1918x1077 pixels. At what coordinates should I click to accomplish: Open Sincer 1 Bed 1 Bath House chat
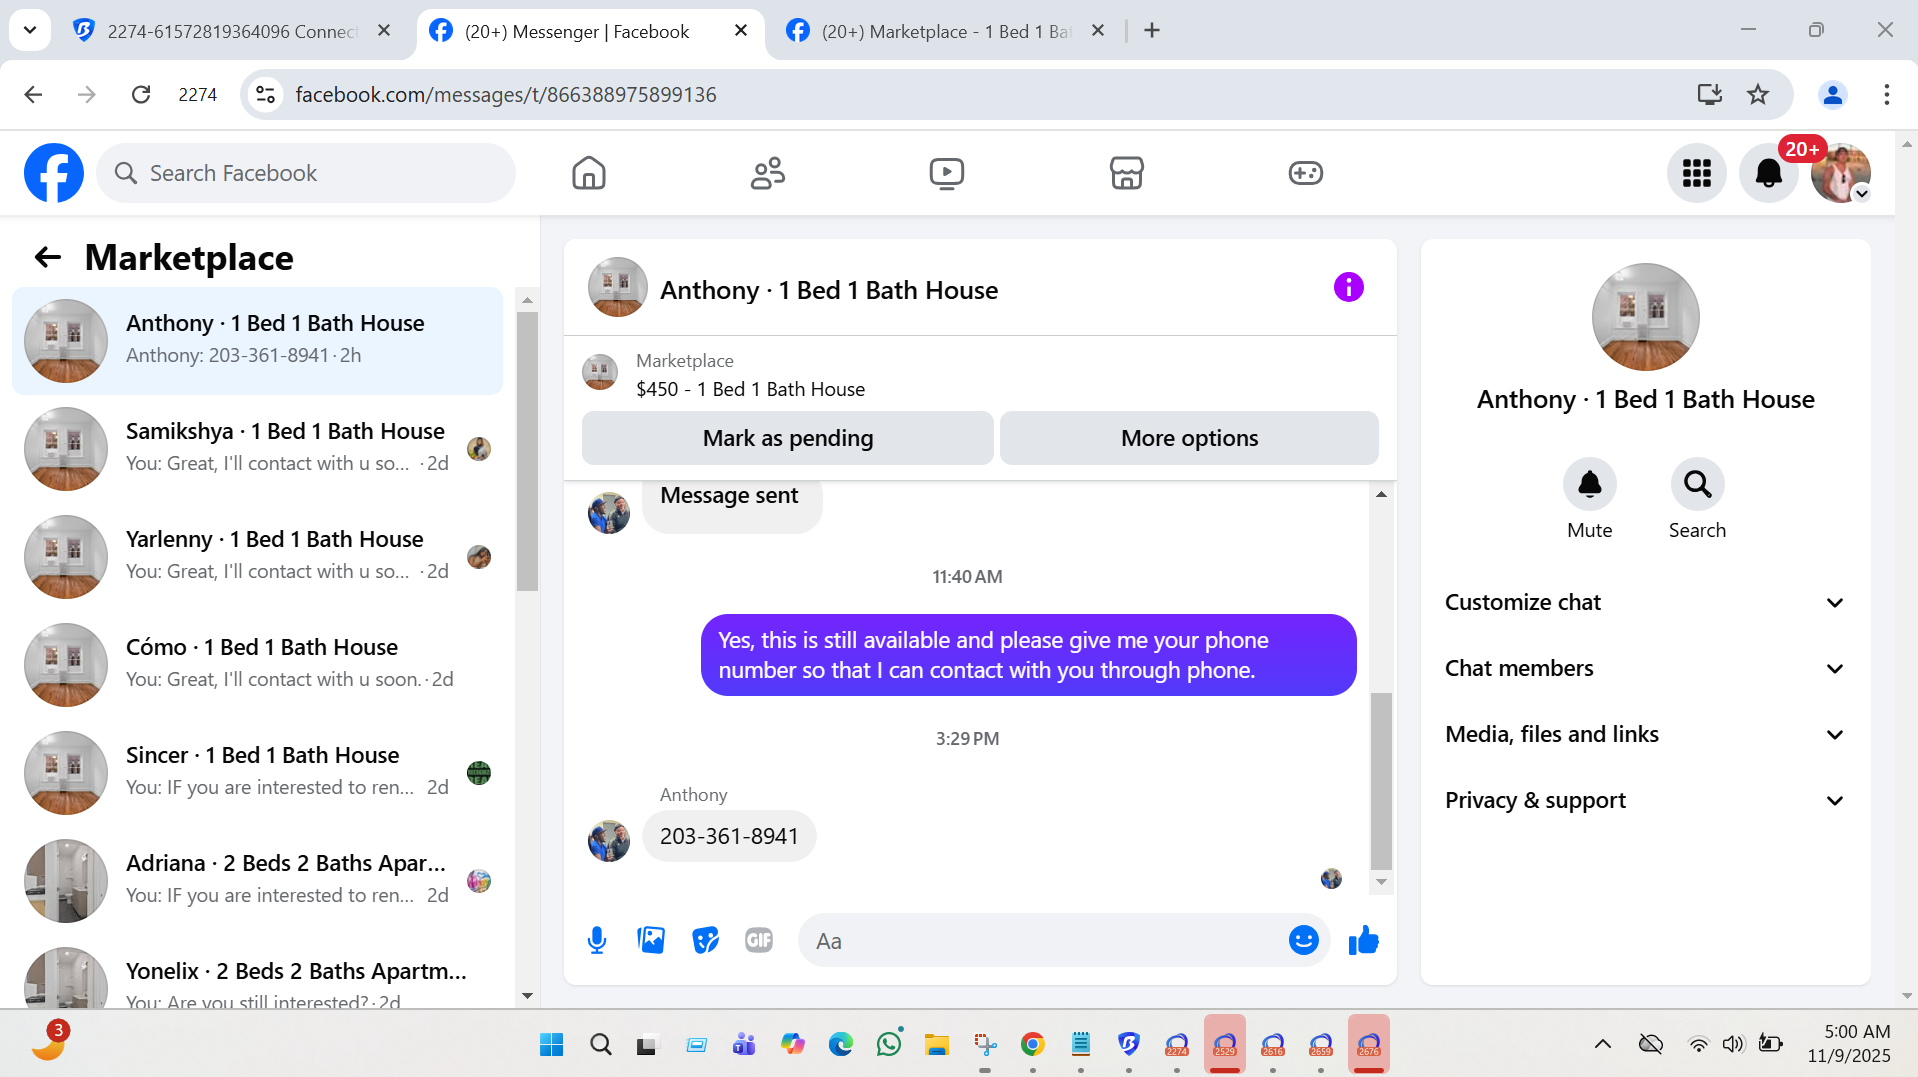click(x=258, y=772)
